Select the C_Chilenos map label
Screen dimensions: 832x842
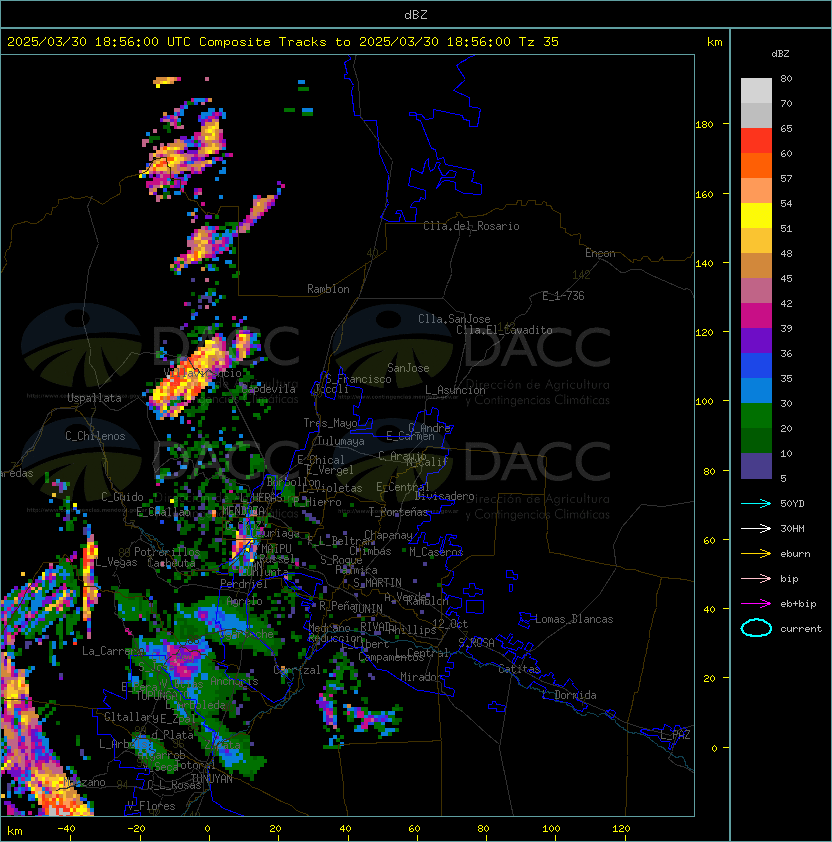[95, 436]
